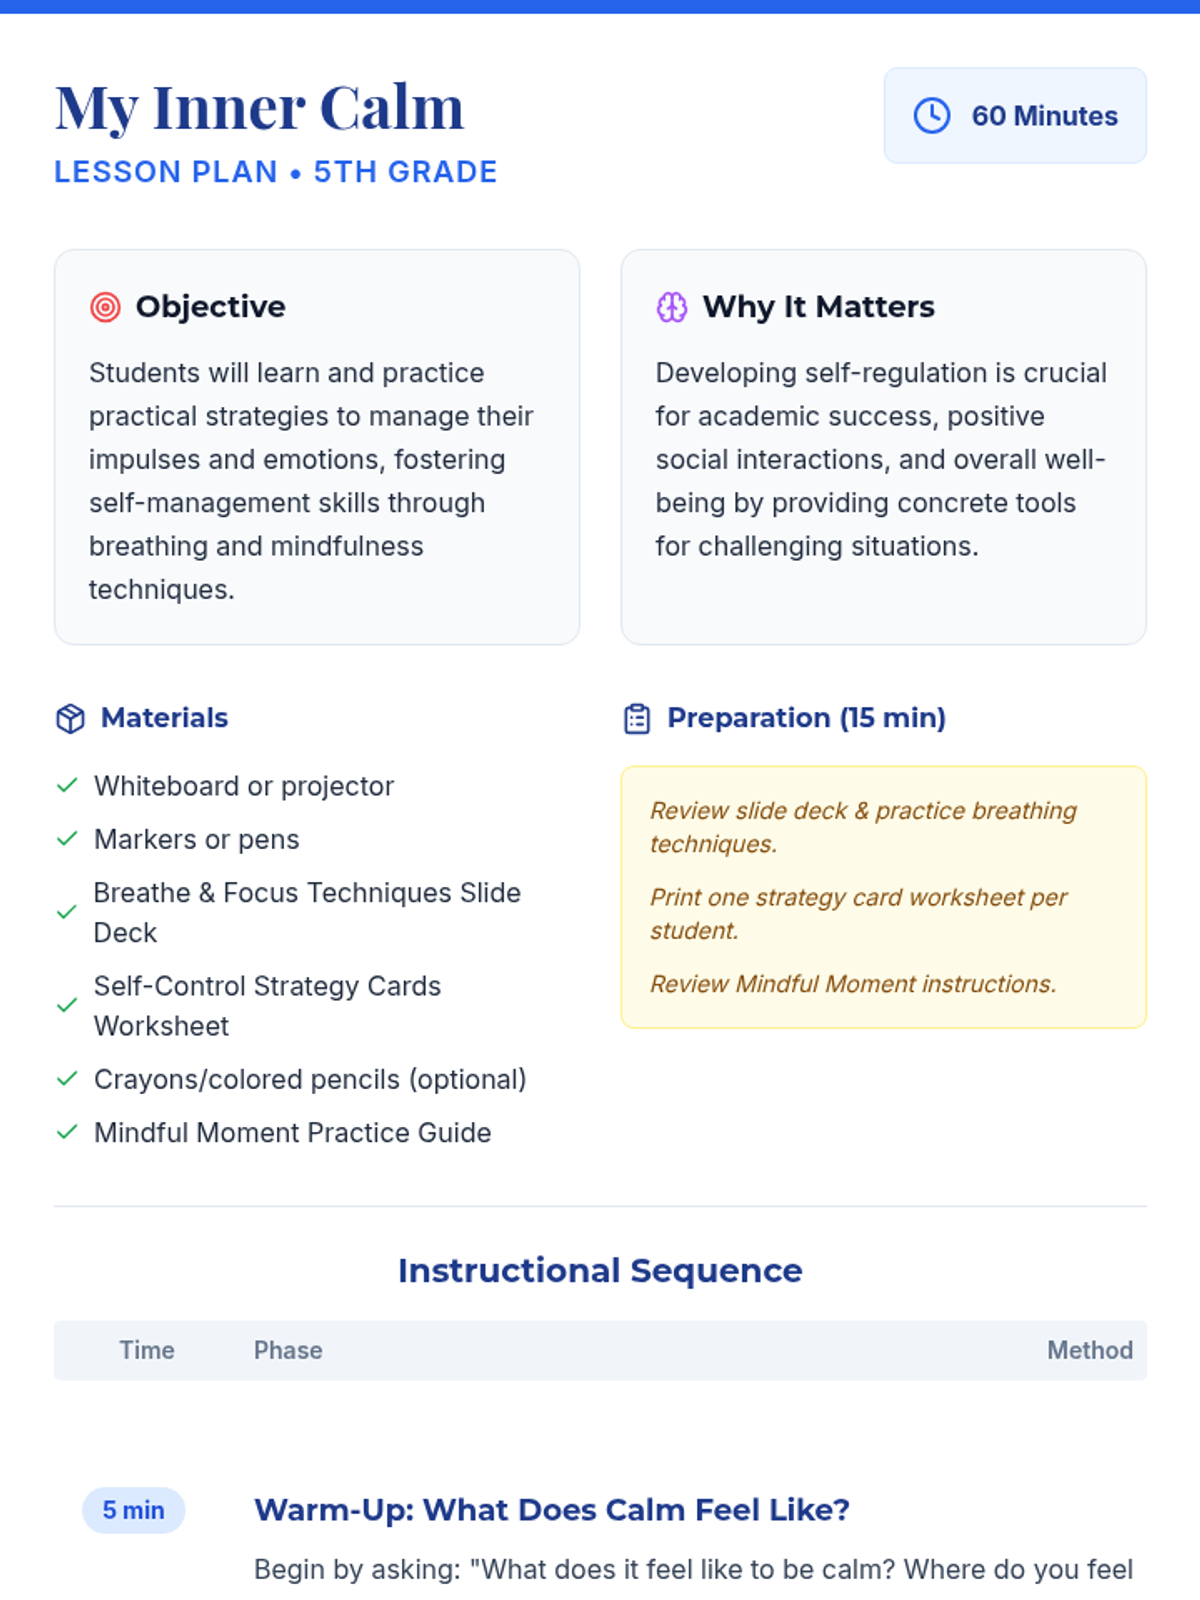Image resolution: width=1200 pixels, height=1600 pixels.
Task: Click the Instructional Sequence heading
Action: click(x=600, y=1271)
